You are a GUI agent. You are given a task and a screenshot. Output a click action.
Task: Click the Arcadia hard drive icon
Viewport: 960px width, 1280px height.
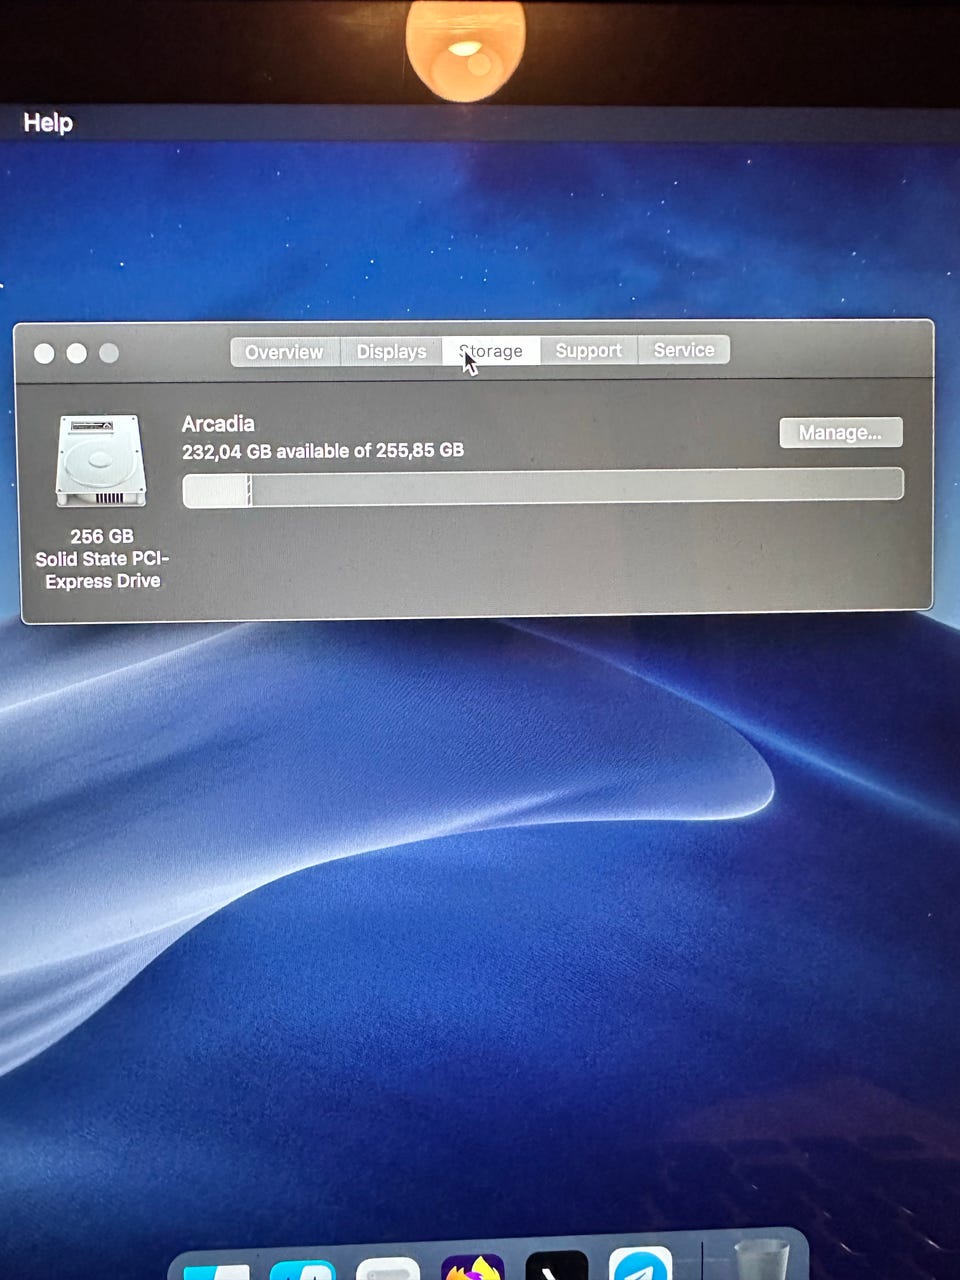(100, 461)
